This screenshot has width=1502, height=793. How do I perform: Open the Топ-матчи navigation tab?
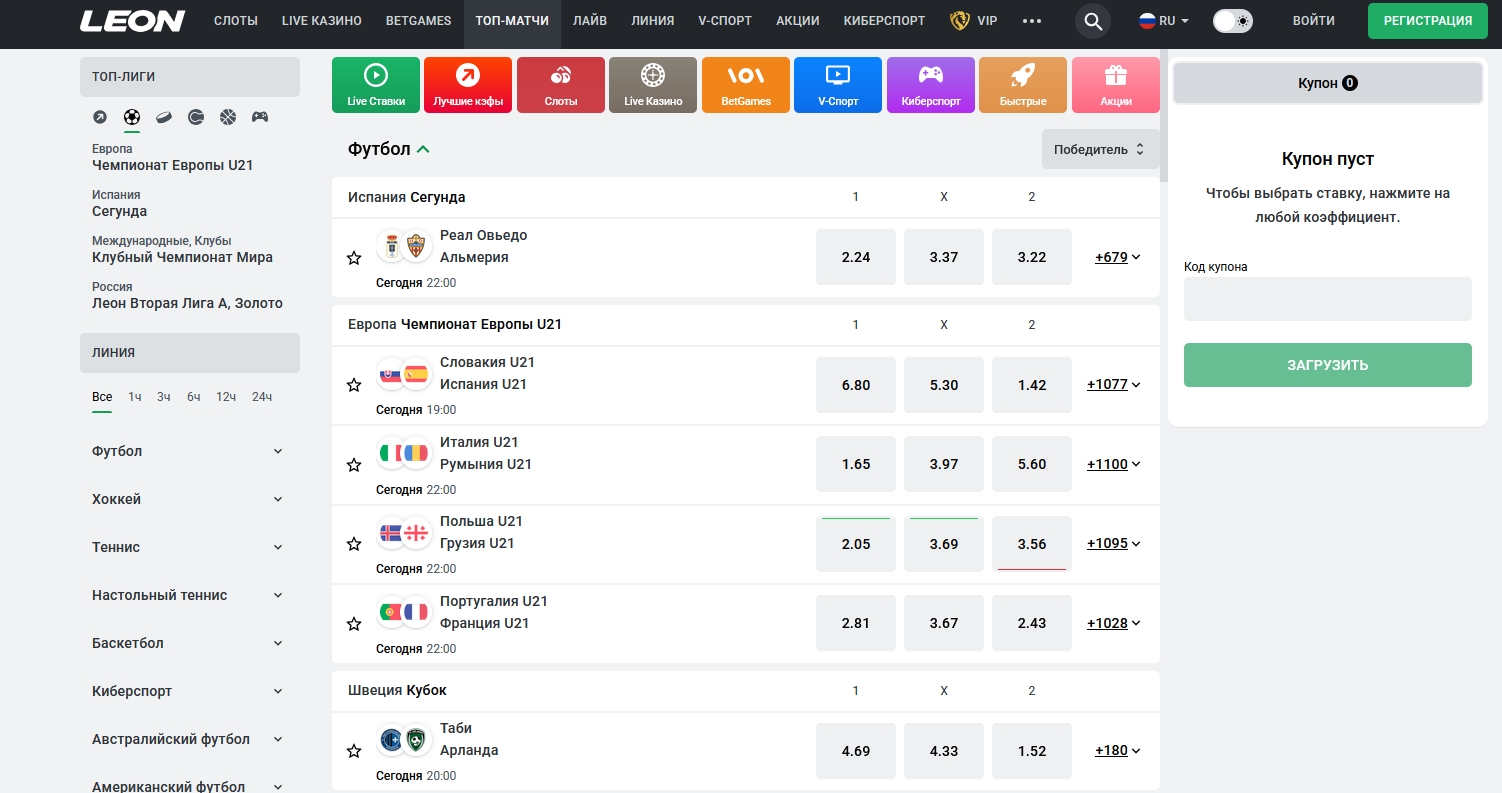pos(512,21)
